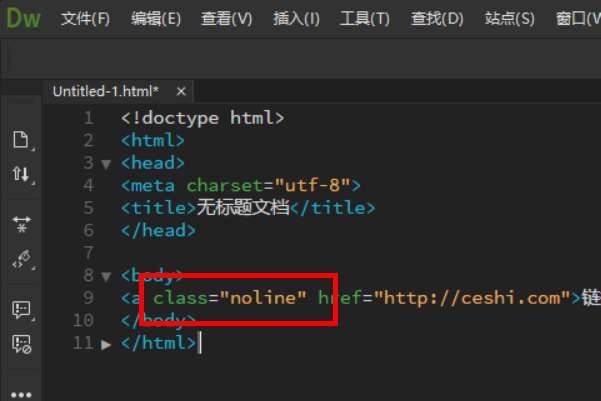Expand the folded code on line 11
Image resolution: width=601 pixels, height=401 pixels.
pyautogui.click(x=106, y=344)
